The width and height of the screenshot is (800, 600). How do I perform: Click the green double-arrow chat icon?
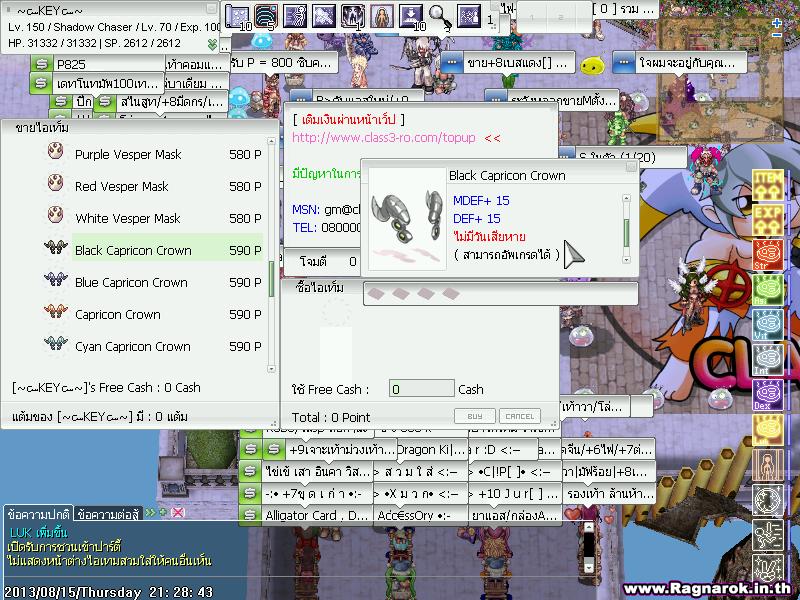coord(150,512)
